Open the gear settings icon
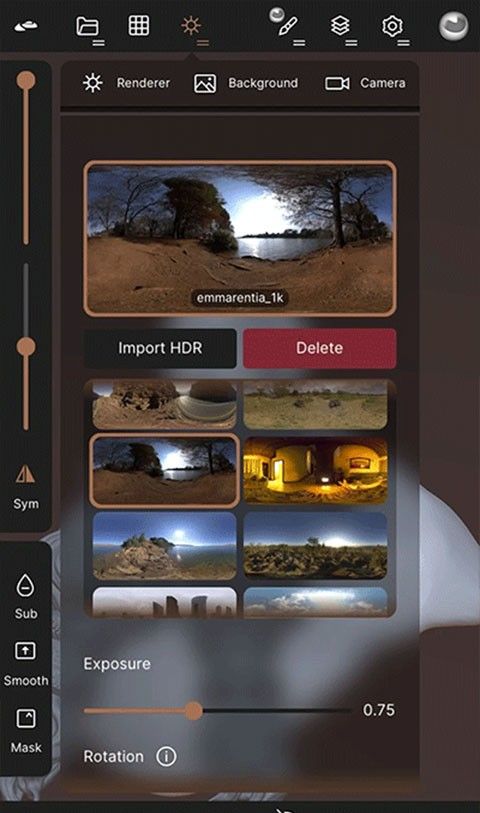Viewport: 480px width, 813px height. pyautogui.click(x=392, y=26)
